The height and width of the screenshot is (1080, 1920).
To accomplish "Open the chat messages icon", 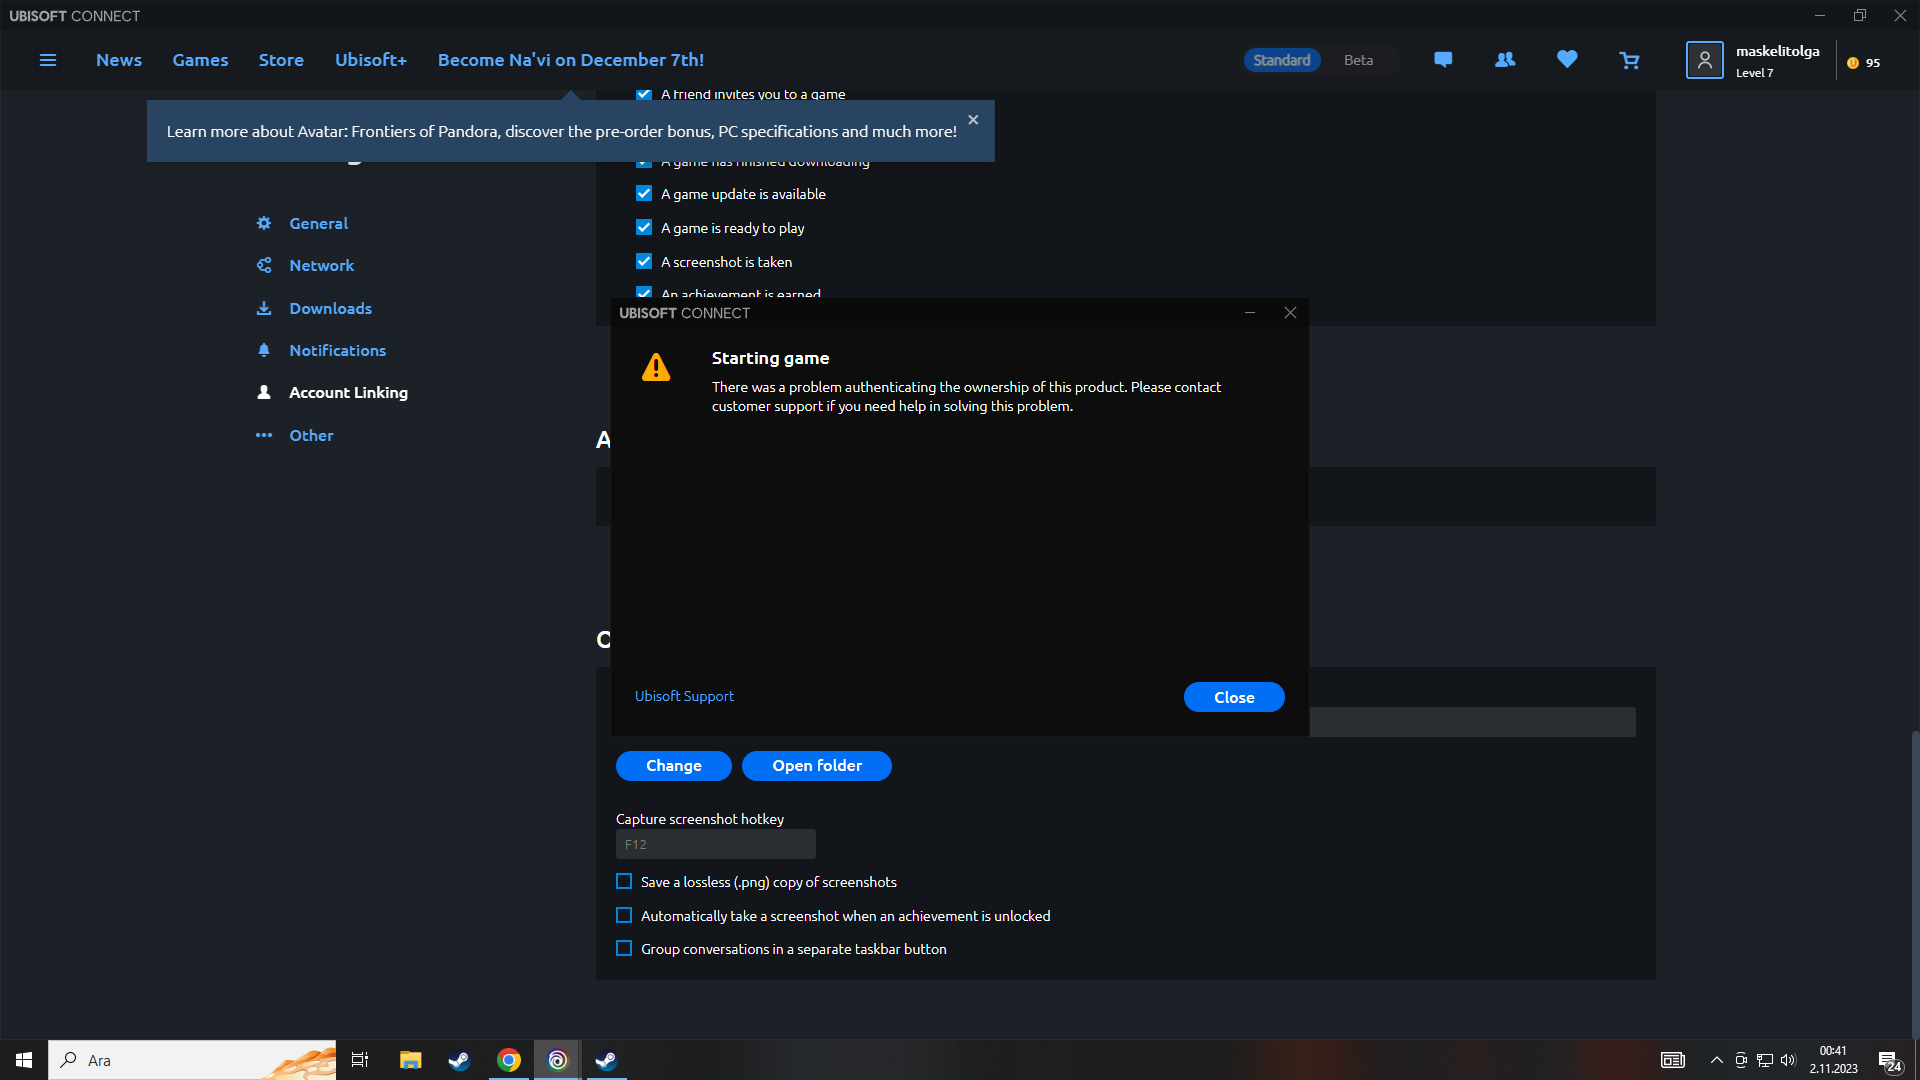I will click(1442, 60).
